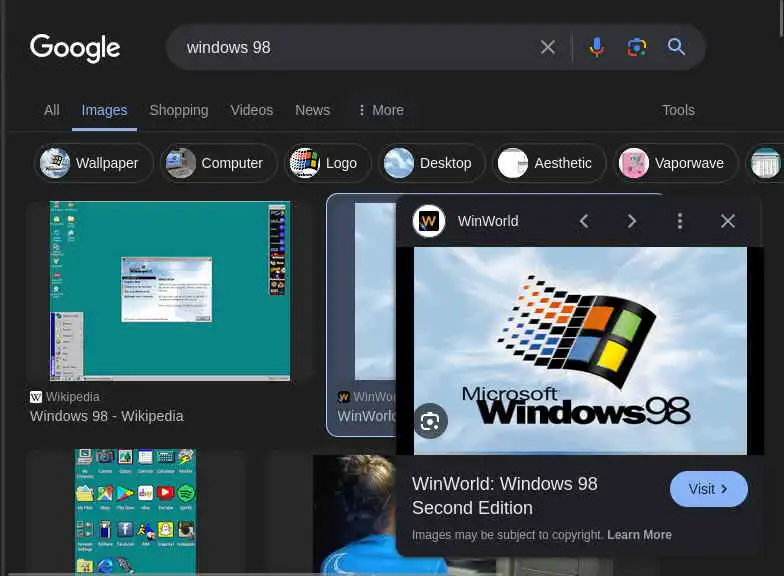Screen dimensions: 784x576
Task: Click the Wikipedia source label
Action: pyautogui.click(x=72, y=397)
